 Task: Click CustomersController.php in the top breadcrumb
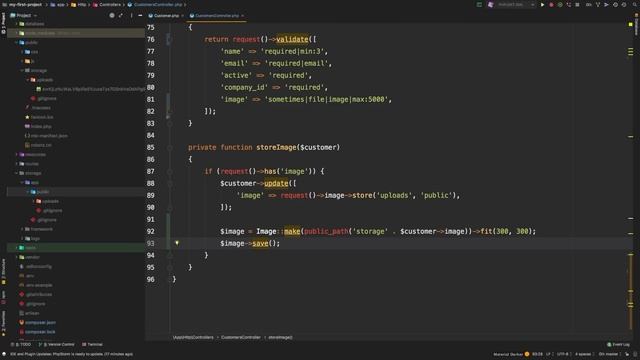pos(155,4)
